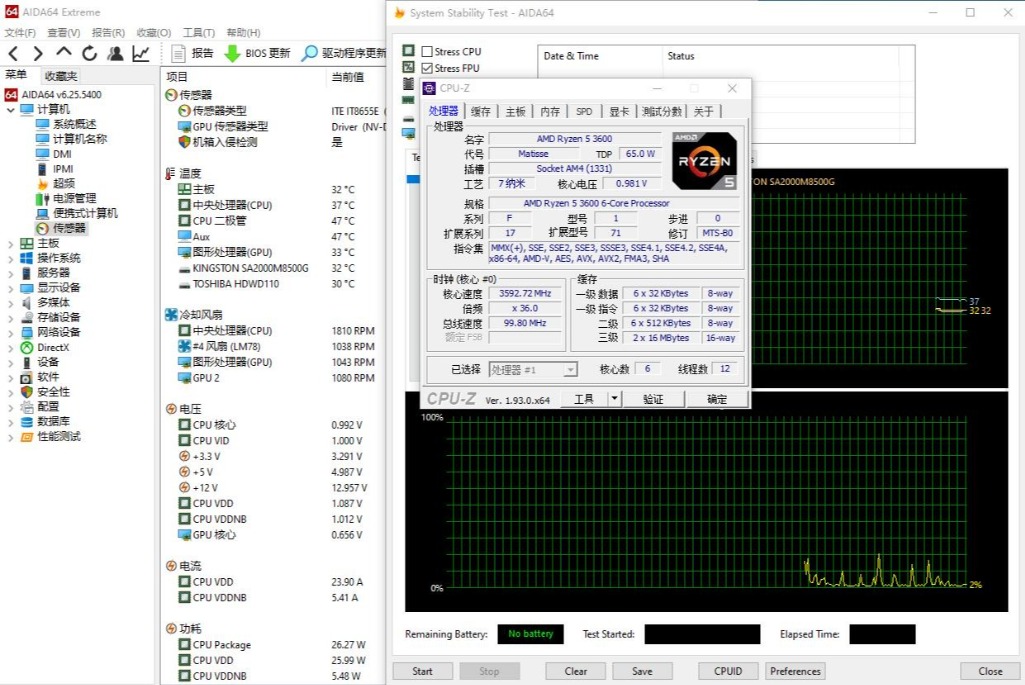
Task: Click the Start button in Stability Test
Action: click(x=422, y=671)
